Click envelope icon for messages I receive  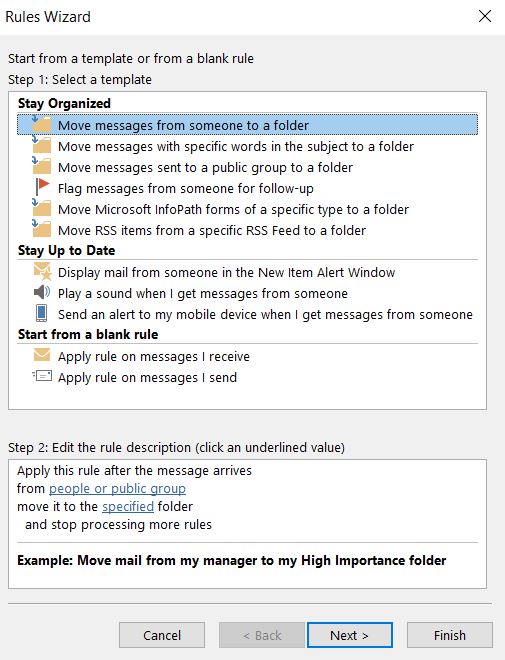[x=42, y=355]
